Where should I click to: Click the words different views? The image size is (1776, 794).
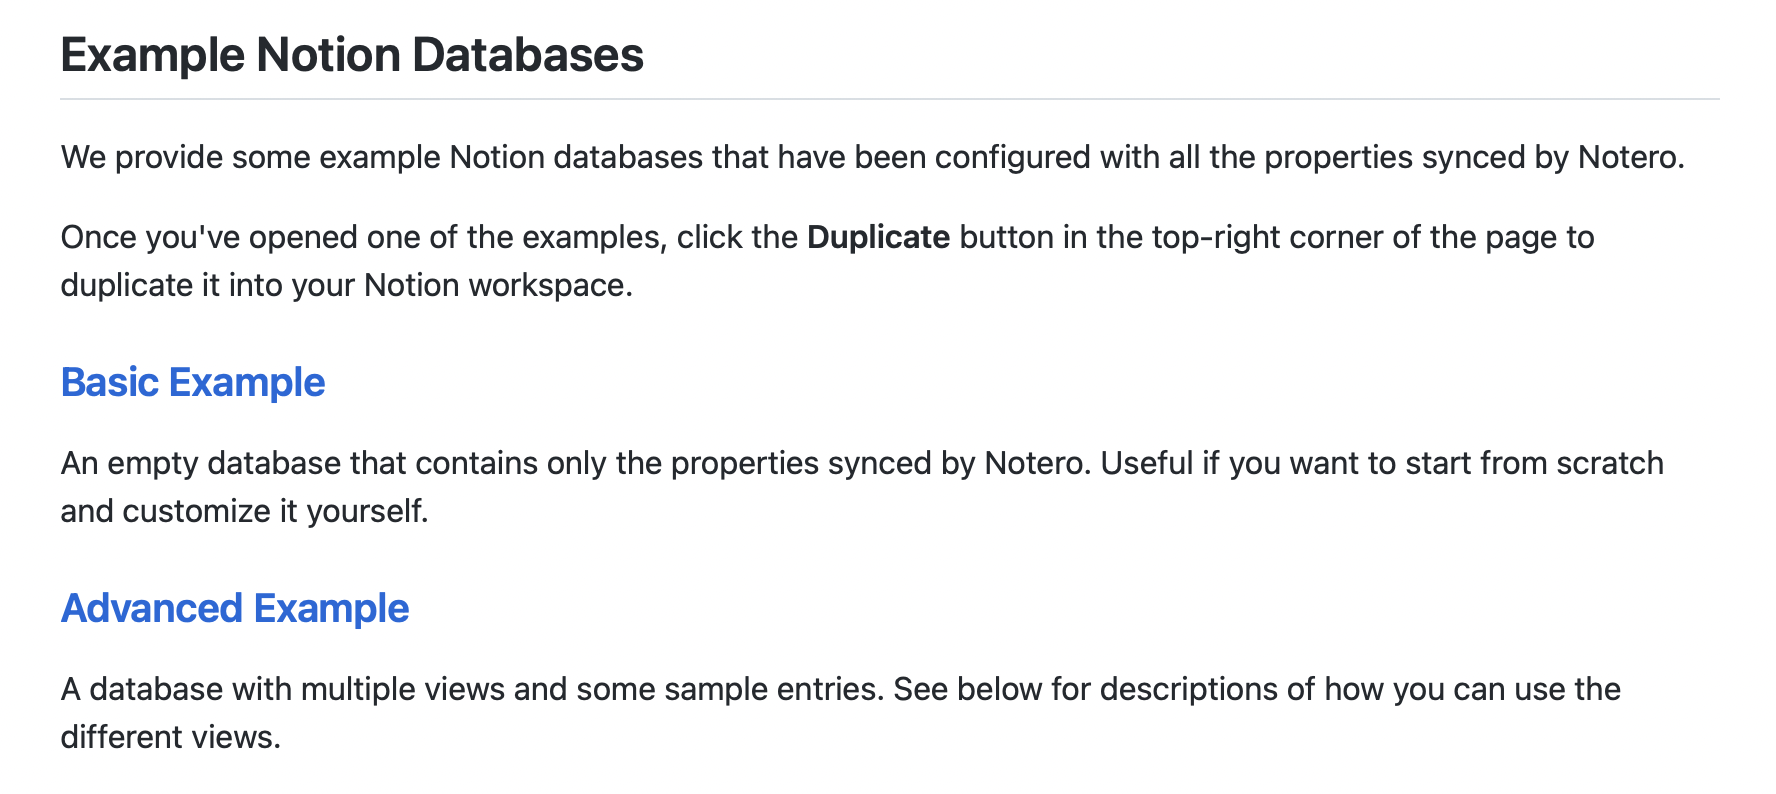click(170, 738)
